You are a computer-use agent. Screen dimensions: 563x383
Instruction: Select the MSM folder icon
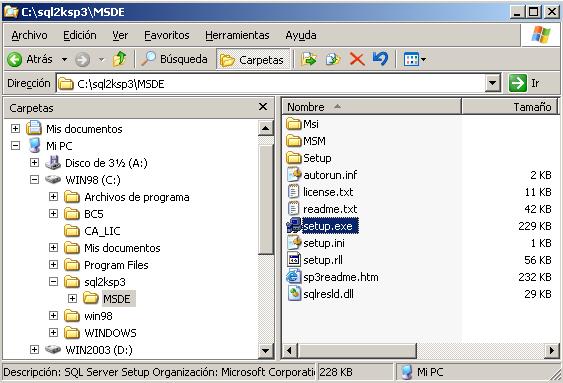[x=294, y=141]
